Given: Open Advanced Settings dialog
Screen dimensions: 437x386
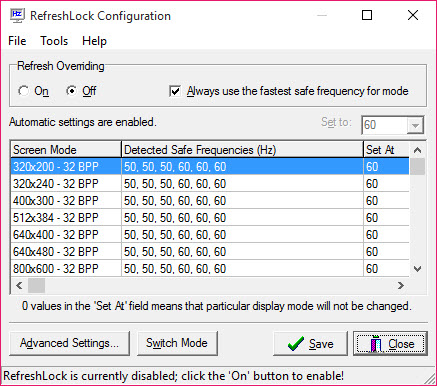Looking at the screenshot, I should click(x=69, y=343).
